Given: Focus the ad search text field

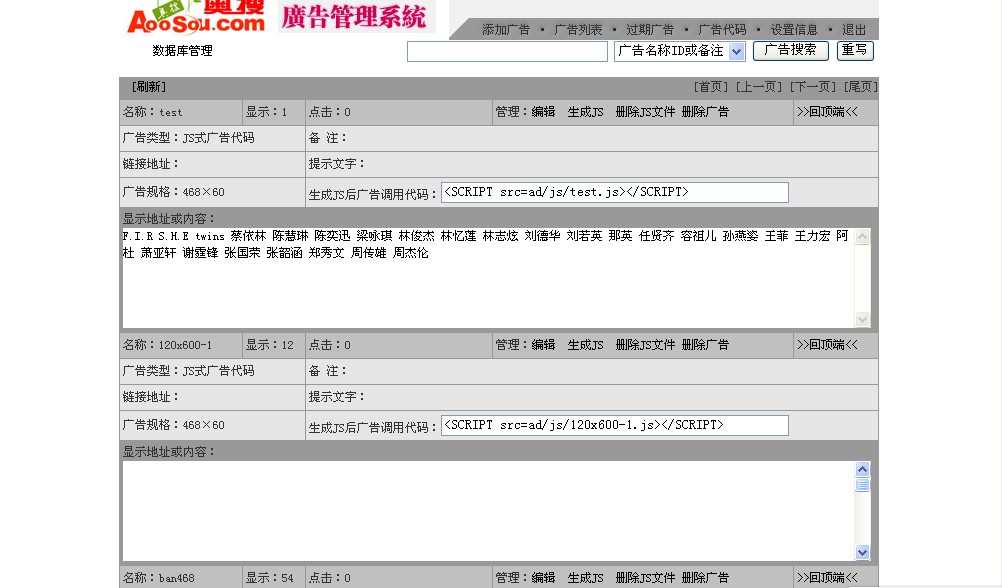Looking at the screenshot, I should [507, 51].
